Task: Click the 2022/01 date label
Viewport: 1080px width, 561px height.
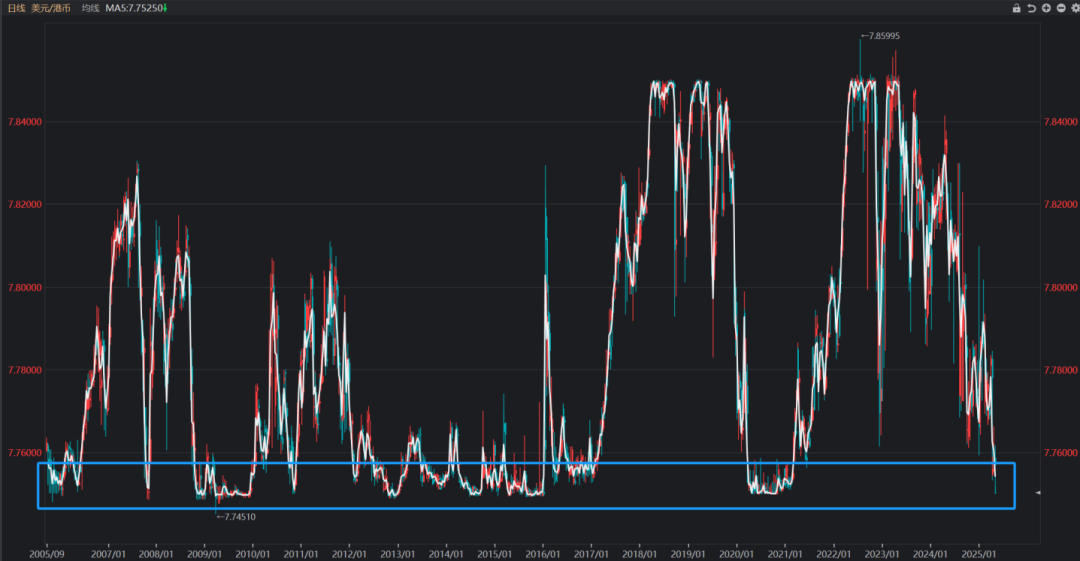Action: coord(833,554)
